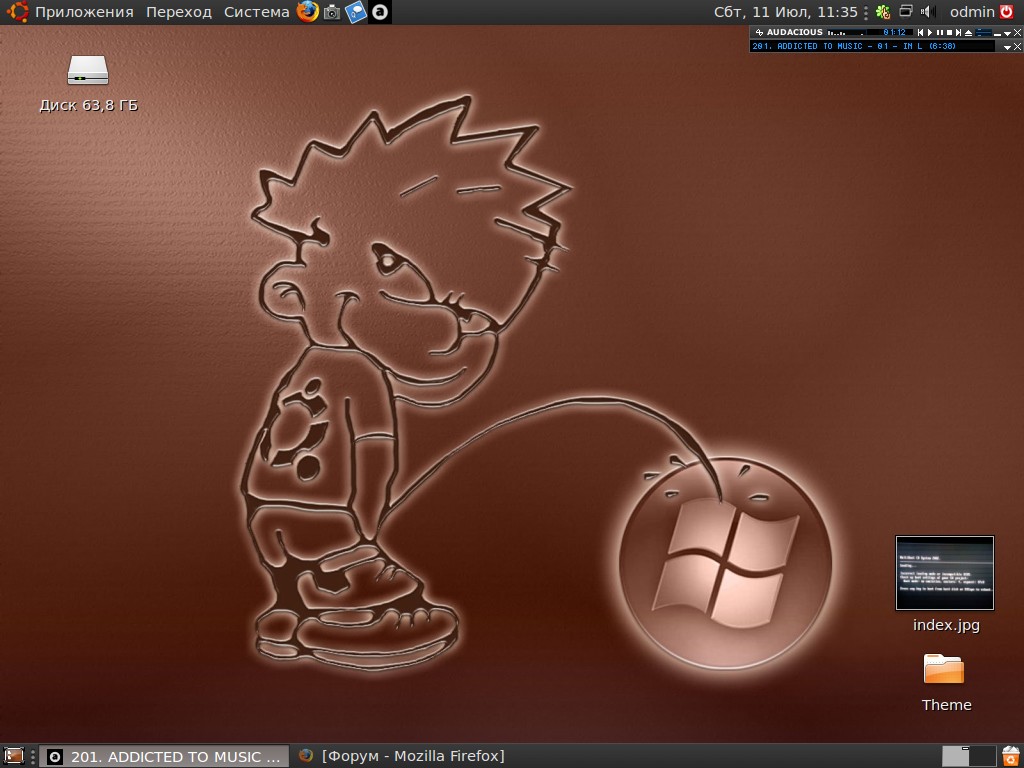This screenshot has width=1024, height=768.
Task: Click the Ubuntu logo in the top panel
Action: tap(17, 12)
